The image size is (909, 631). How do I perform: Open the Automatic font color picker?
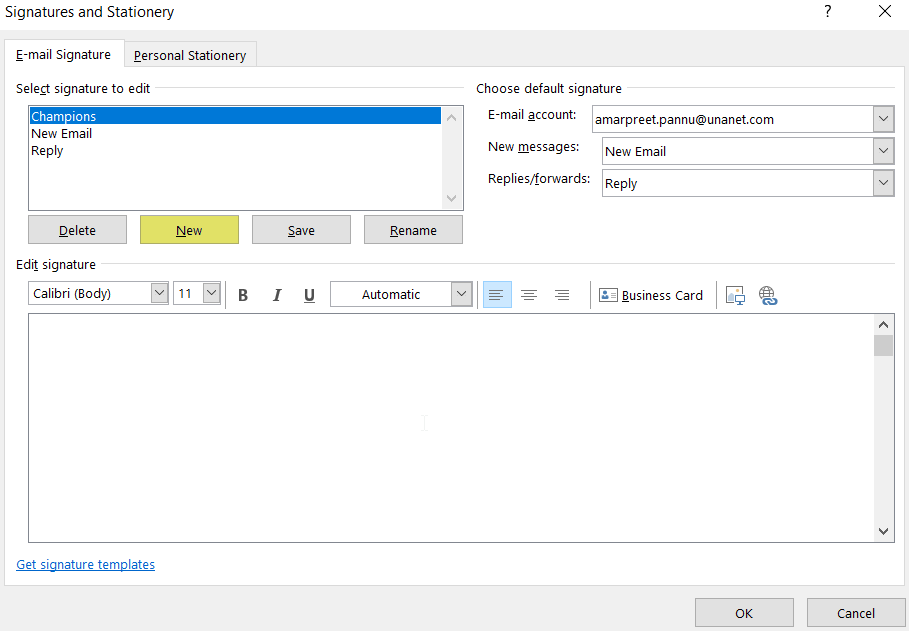tap(460, 294)
